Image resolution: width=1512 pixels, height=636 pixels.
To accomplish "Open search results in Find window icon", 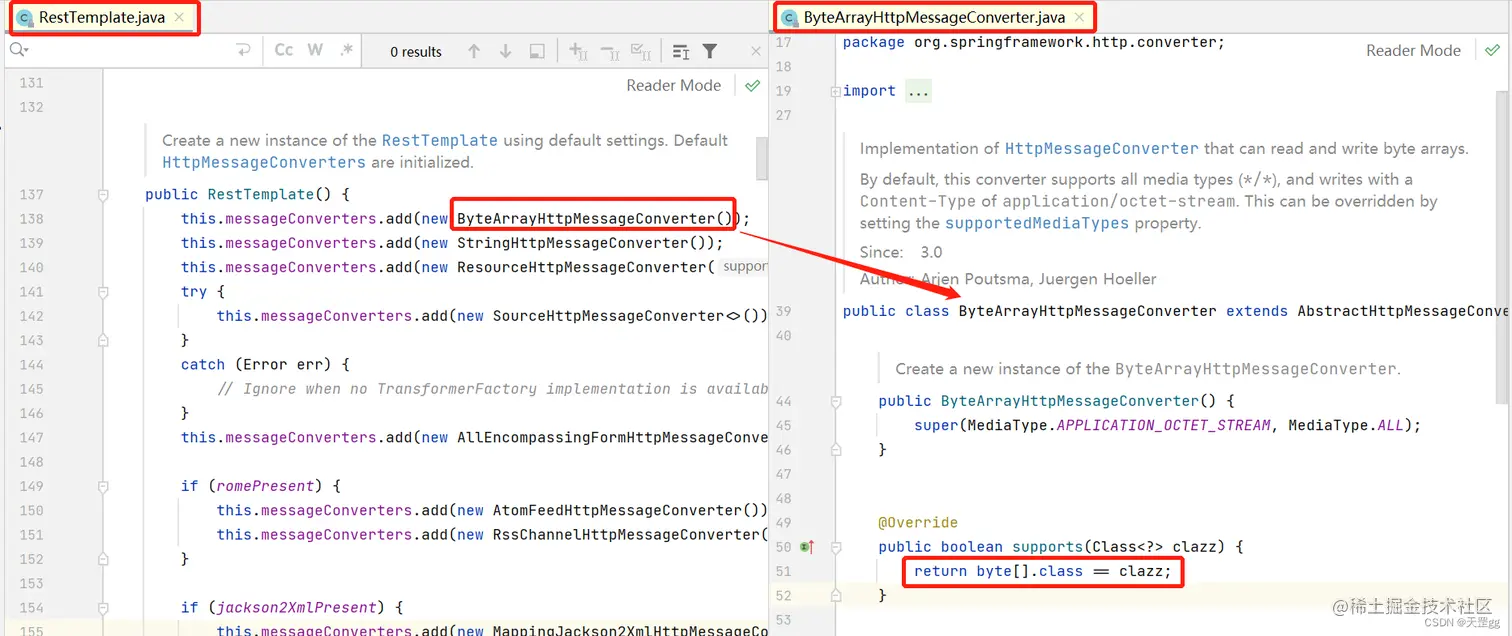I will 681,51.
